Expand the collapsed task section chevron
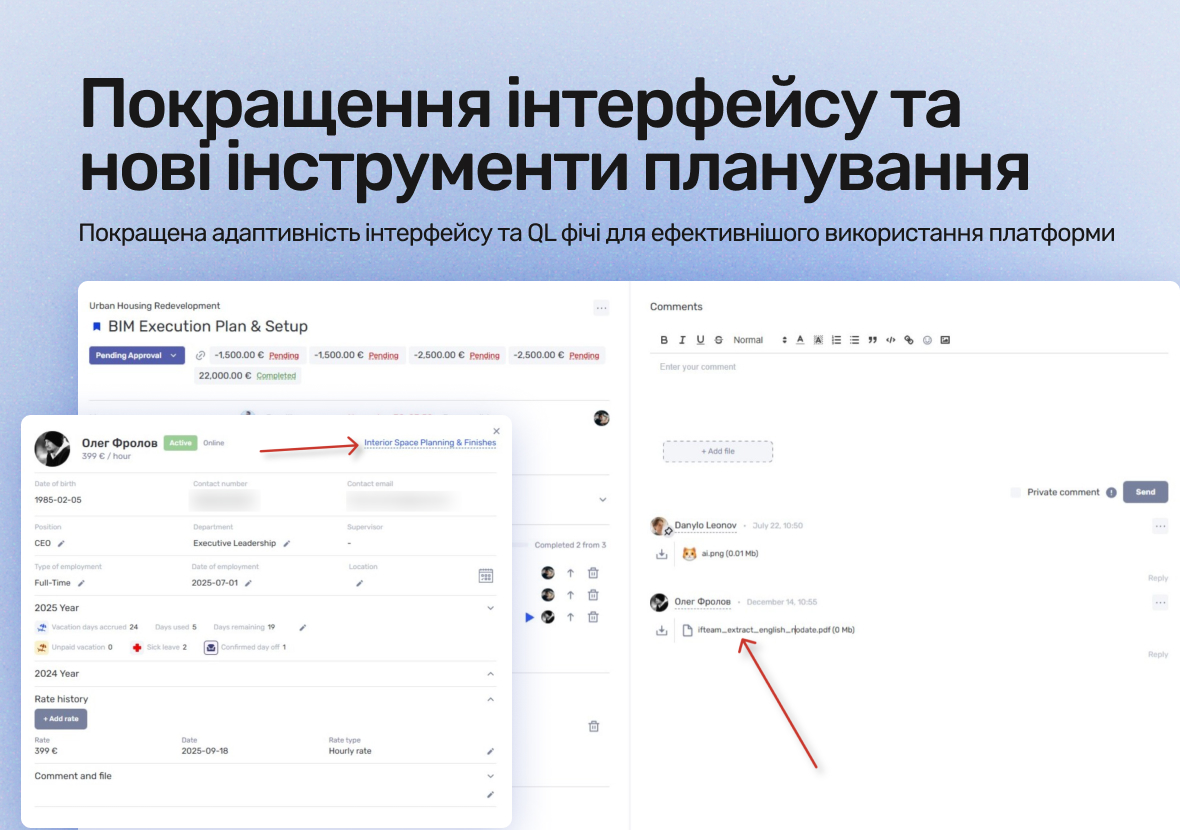The width and height of the screenshot is (1180, 830). (x=603, y=500)
